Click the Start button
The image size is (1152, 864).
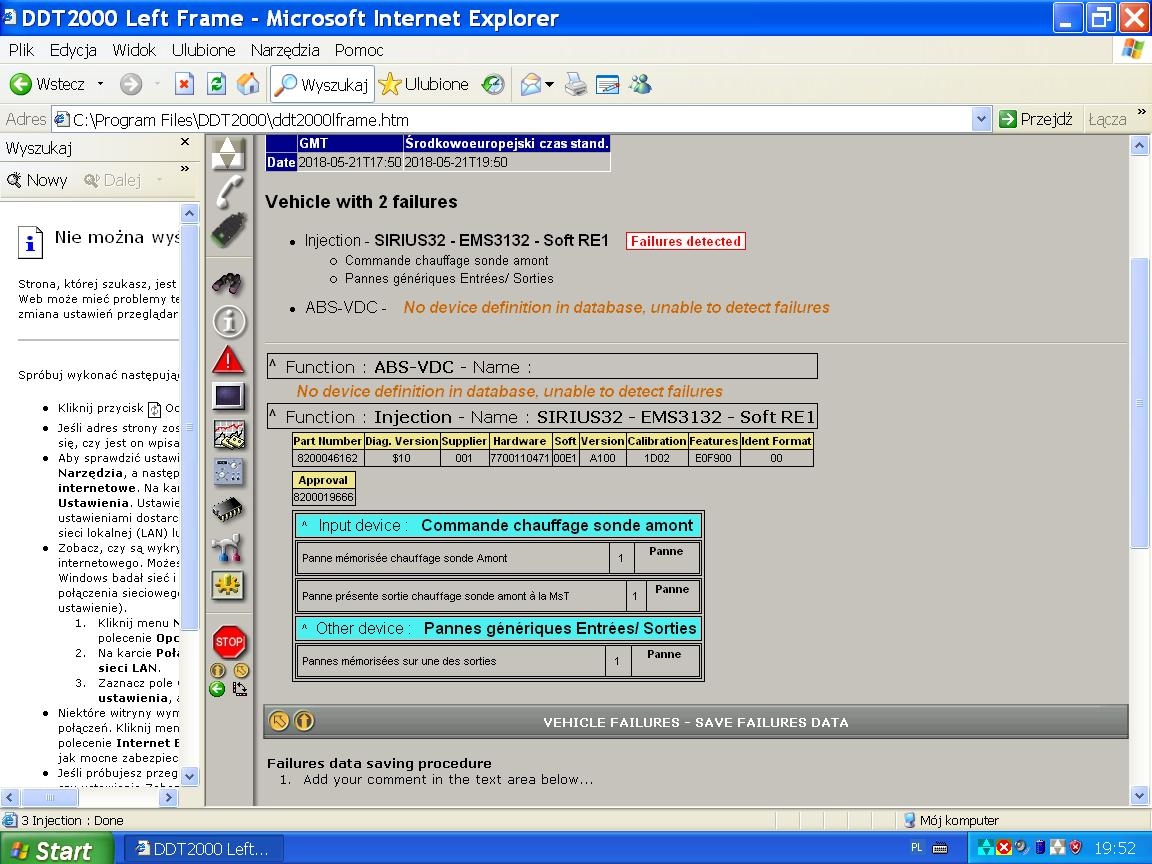56,849
